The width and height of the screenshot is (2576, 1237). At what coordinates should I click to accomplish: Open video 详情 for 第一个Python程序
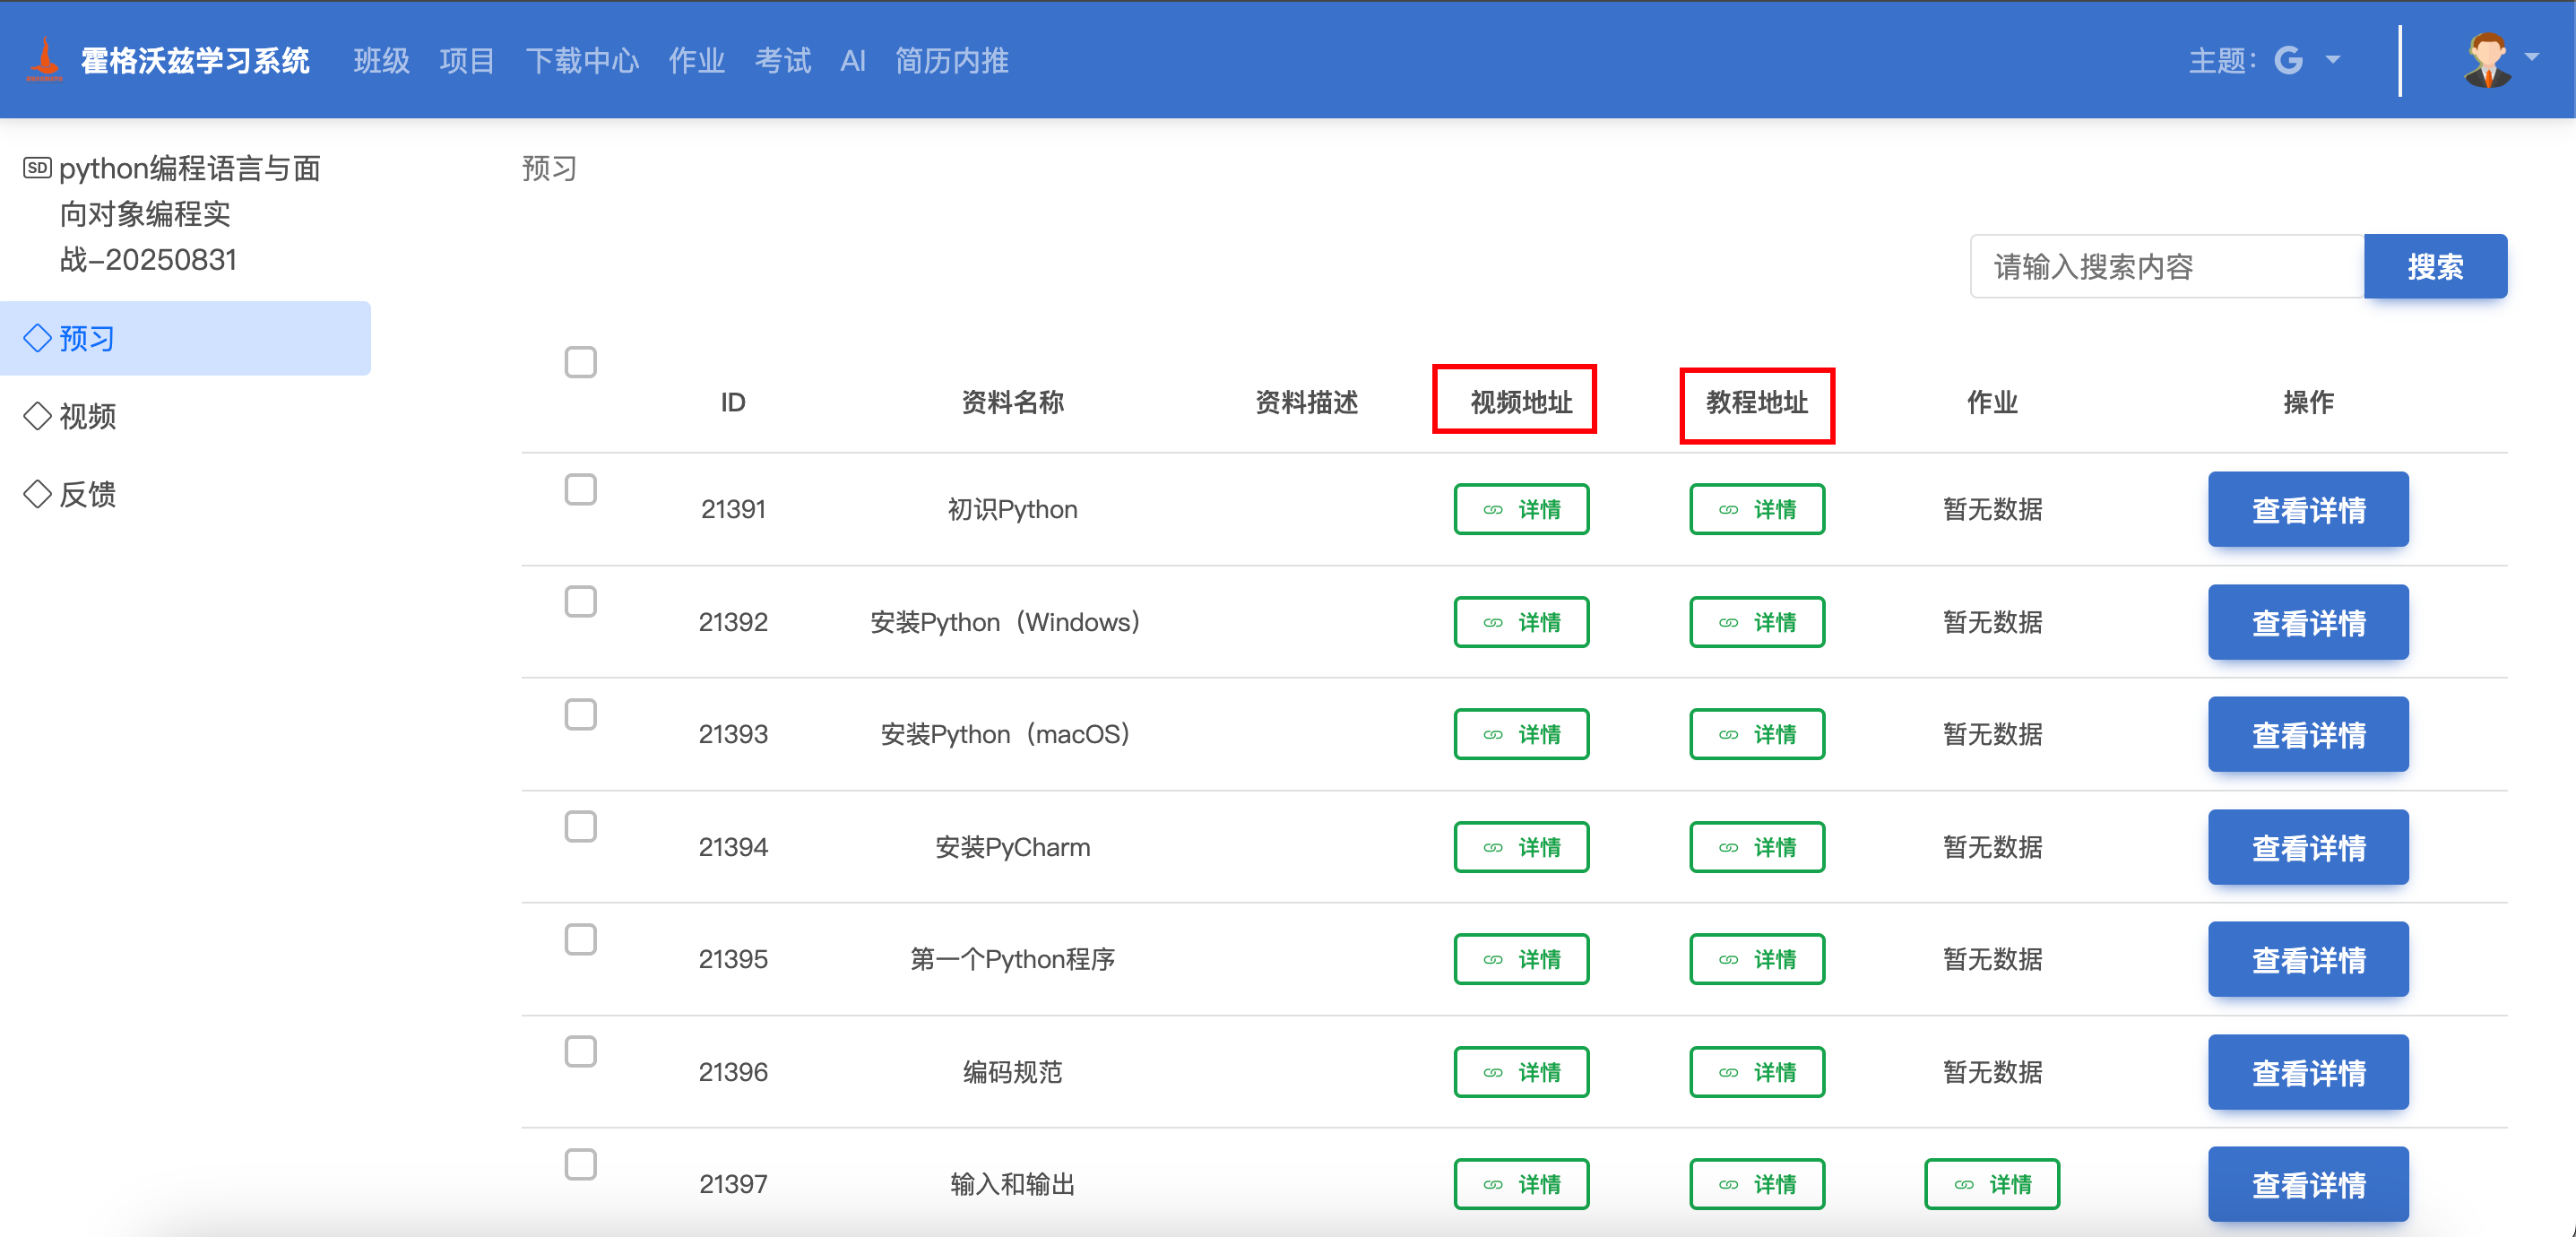tap(1521, 959)
